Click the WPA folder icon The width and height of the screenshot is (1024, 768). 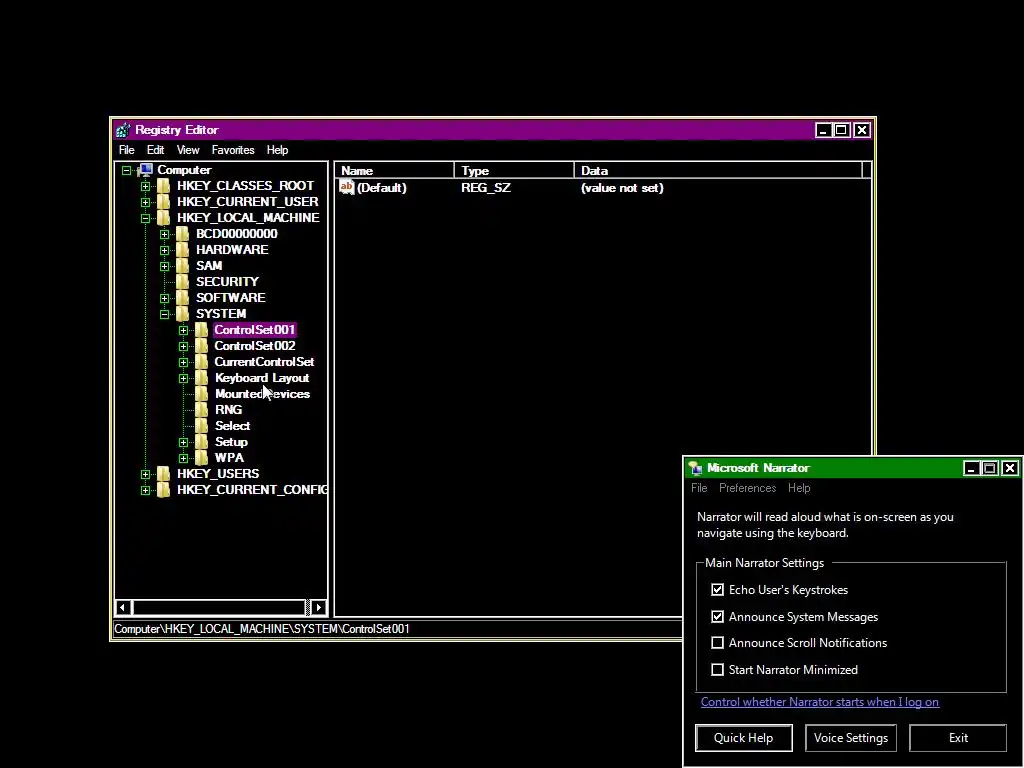[202, 458]
